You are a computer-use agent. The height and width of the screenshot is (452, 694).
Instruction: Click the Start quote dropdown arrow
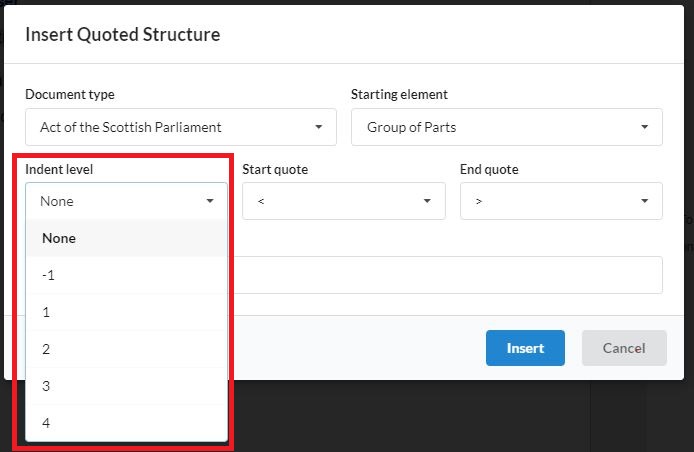point(427,201)
